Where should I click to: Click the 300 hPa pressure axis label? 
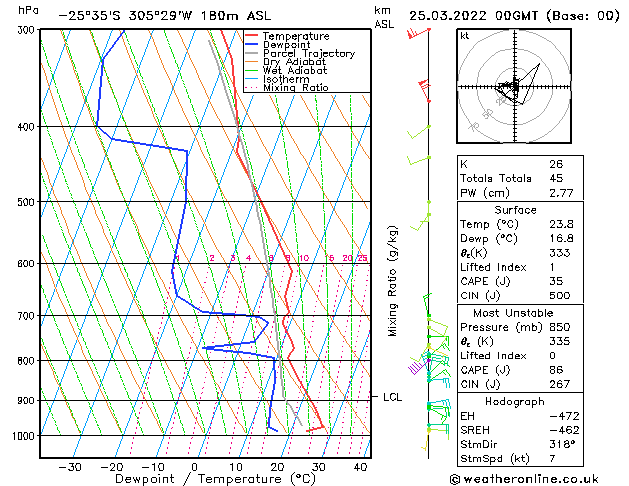click(28, 30)
